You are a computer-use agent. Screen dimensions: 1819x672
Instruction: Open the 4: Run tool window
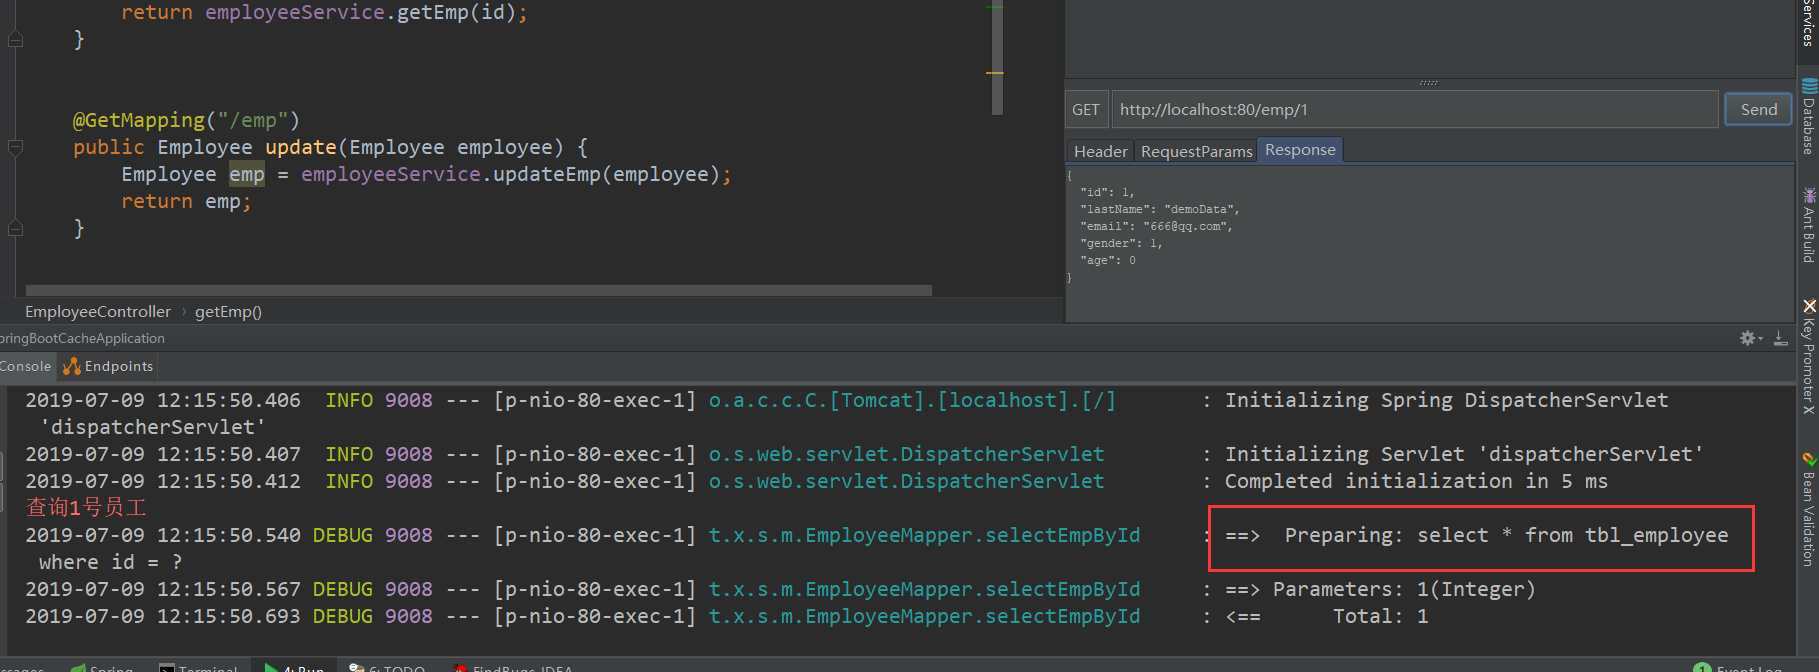point(295,666)
